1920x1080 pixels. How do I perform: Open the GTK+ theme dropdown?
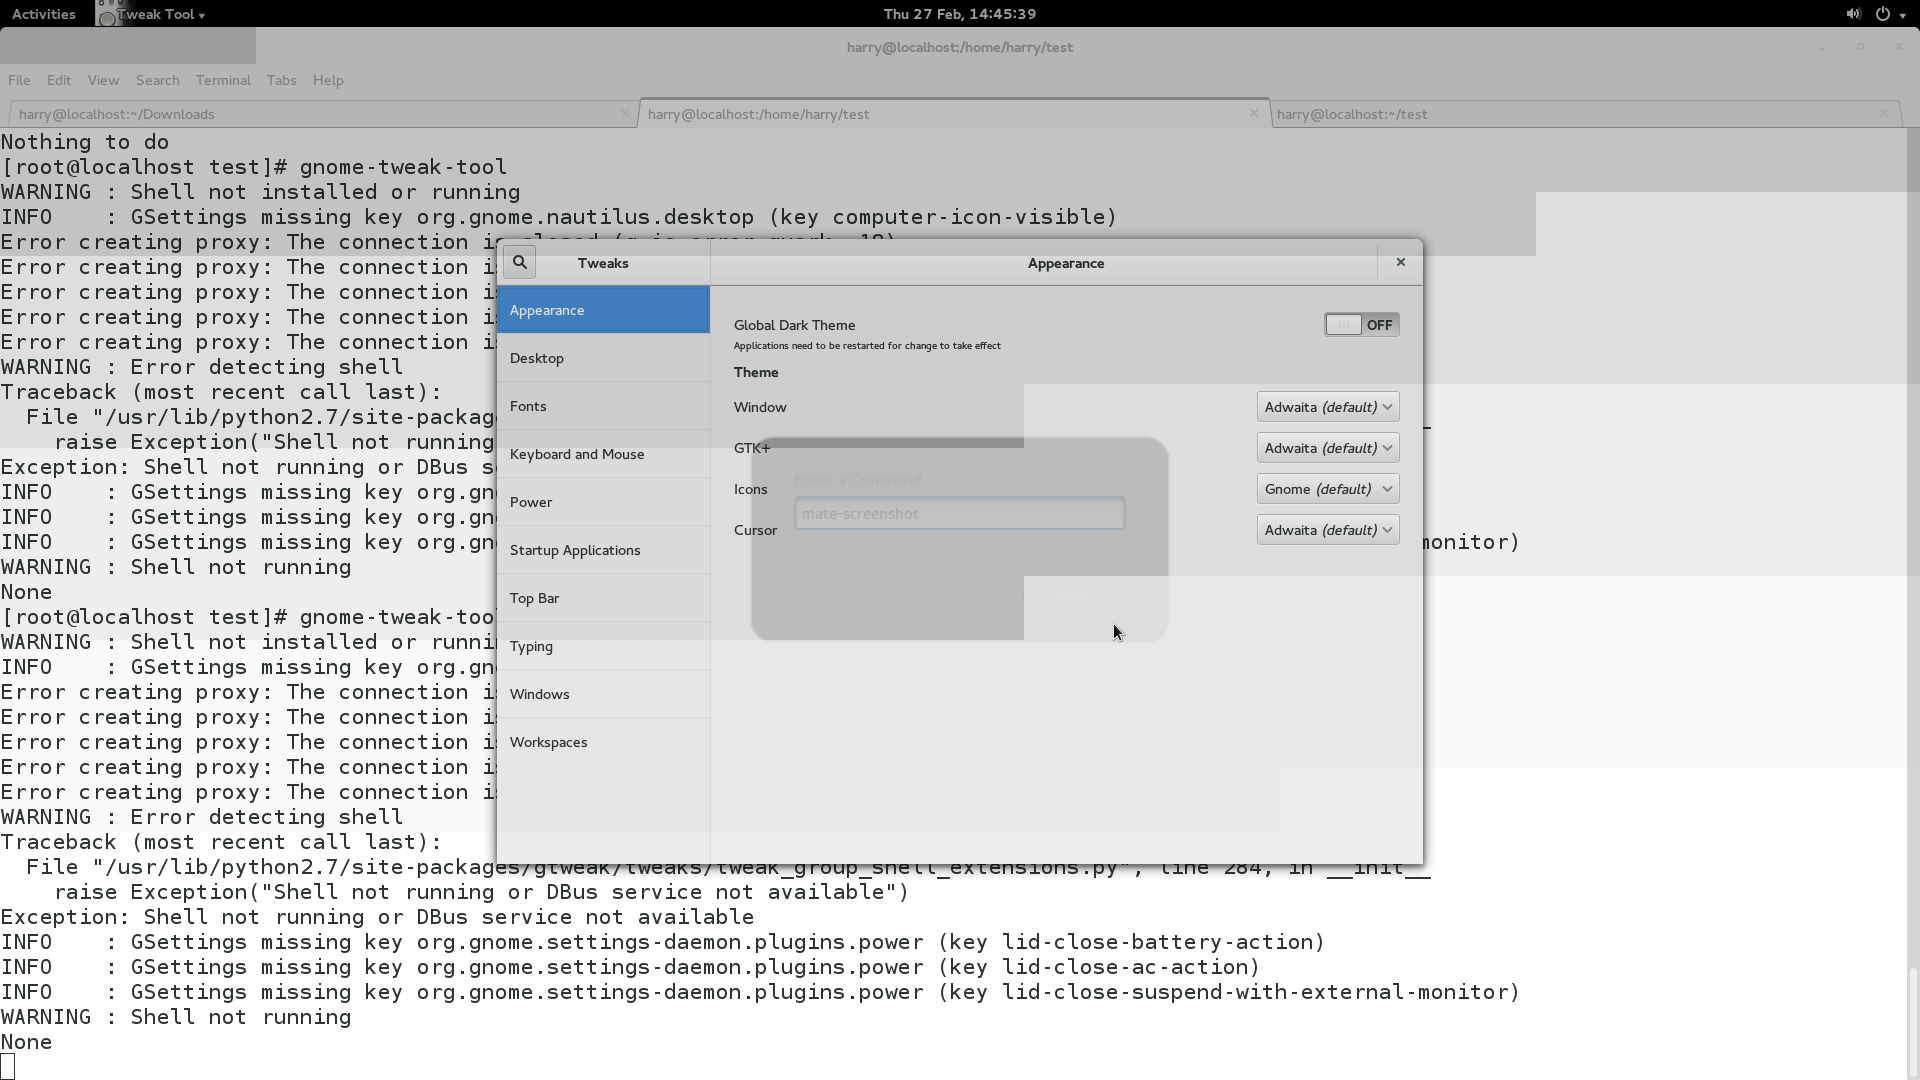pyautogui.click(x=1328, y=448)
